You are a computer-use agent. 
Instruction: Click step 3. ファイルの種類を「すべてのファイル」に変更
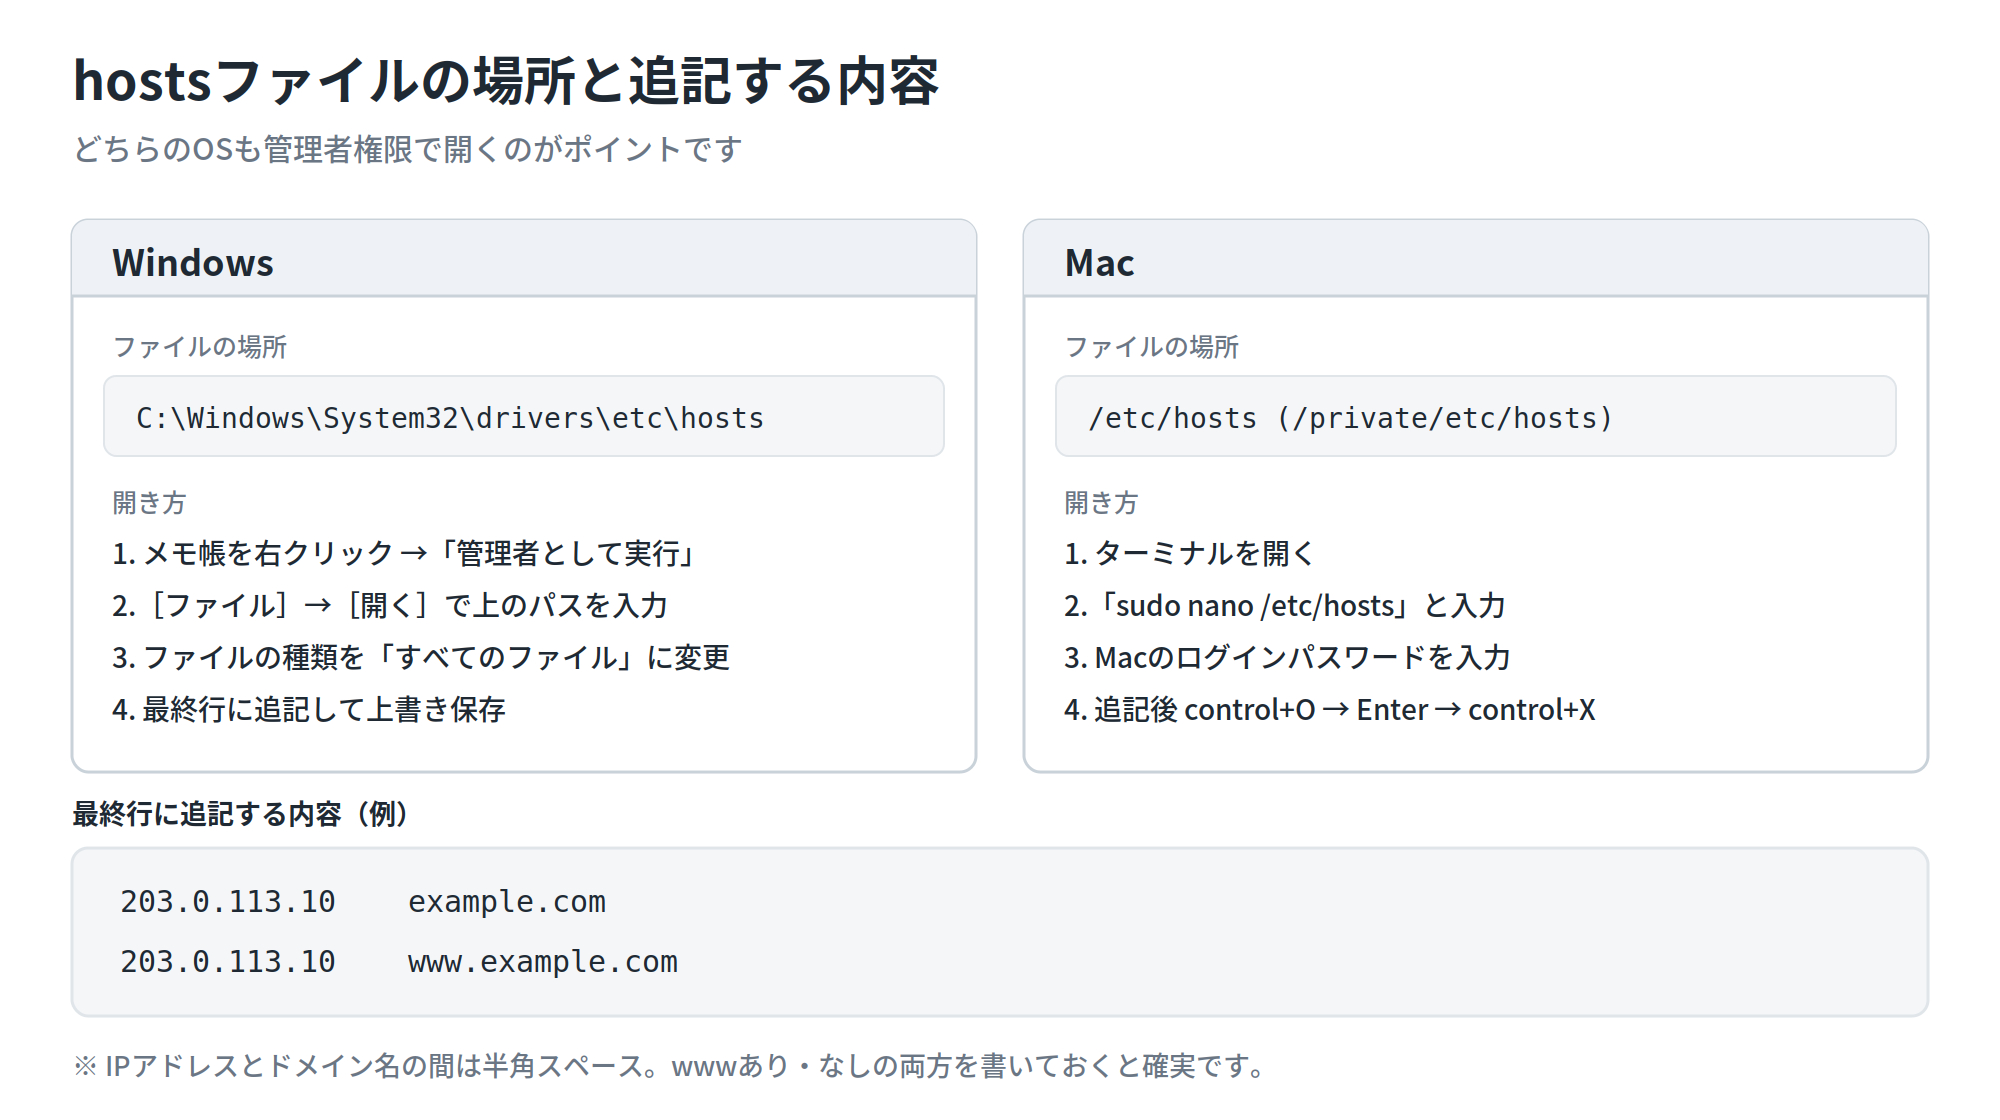point(421,657)
